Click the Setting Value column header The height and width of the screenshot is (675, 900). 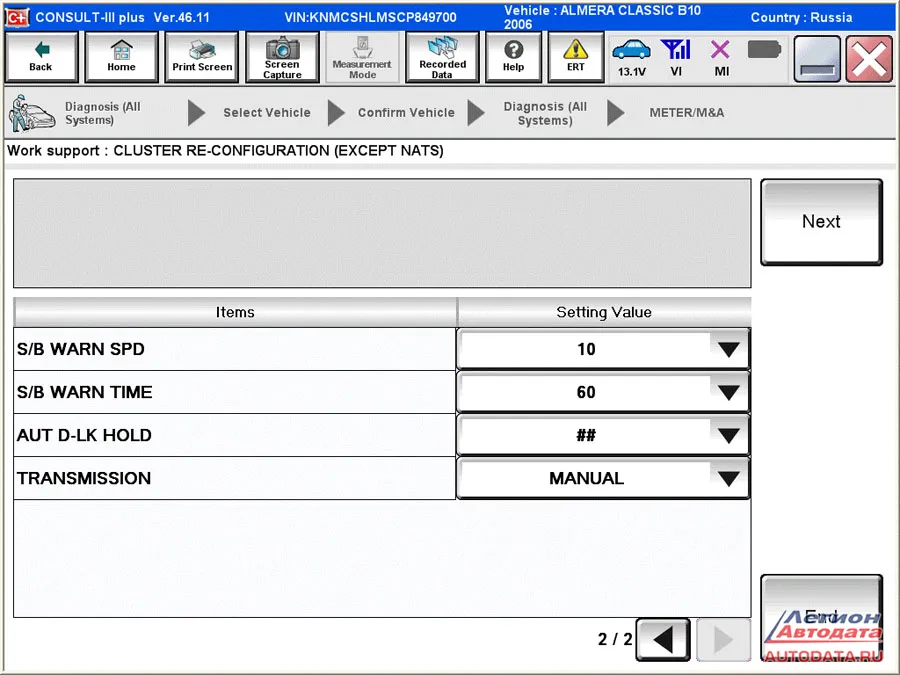click(604, 312)
